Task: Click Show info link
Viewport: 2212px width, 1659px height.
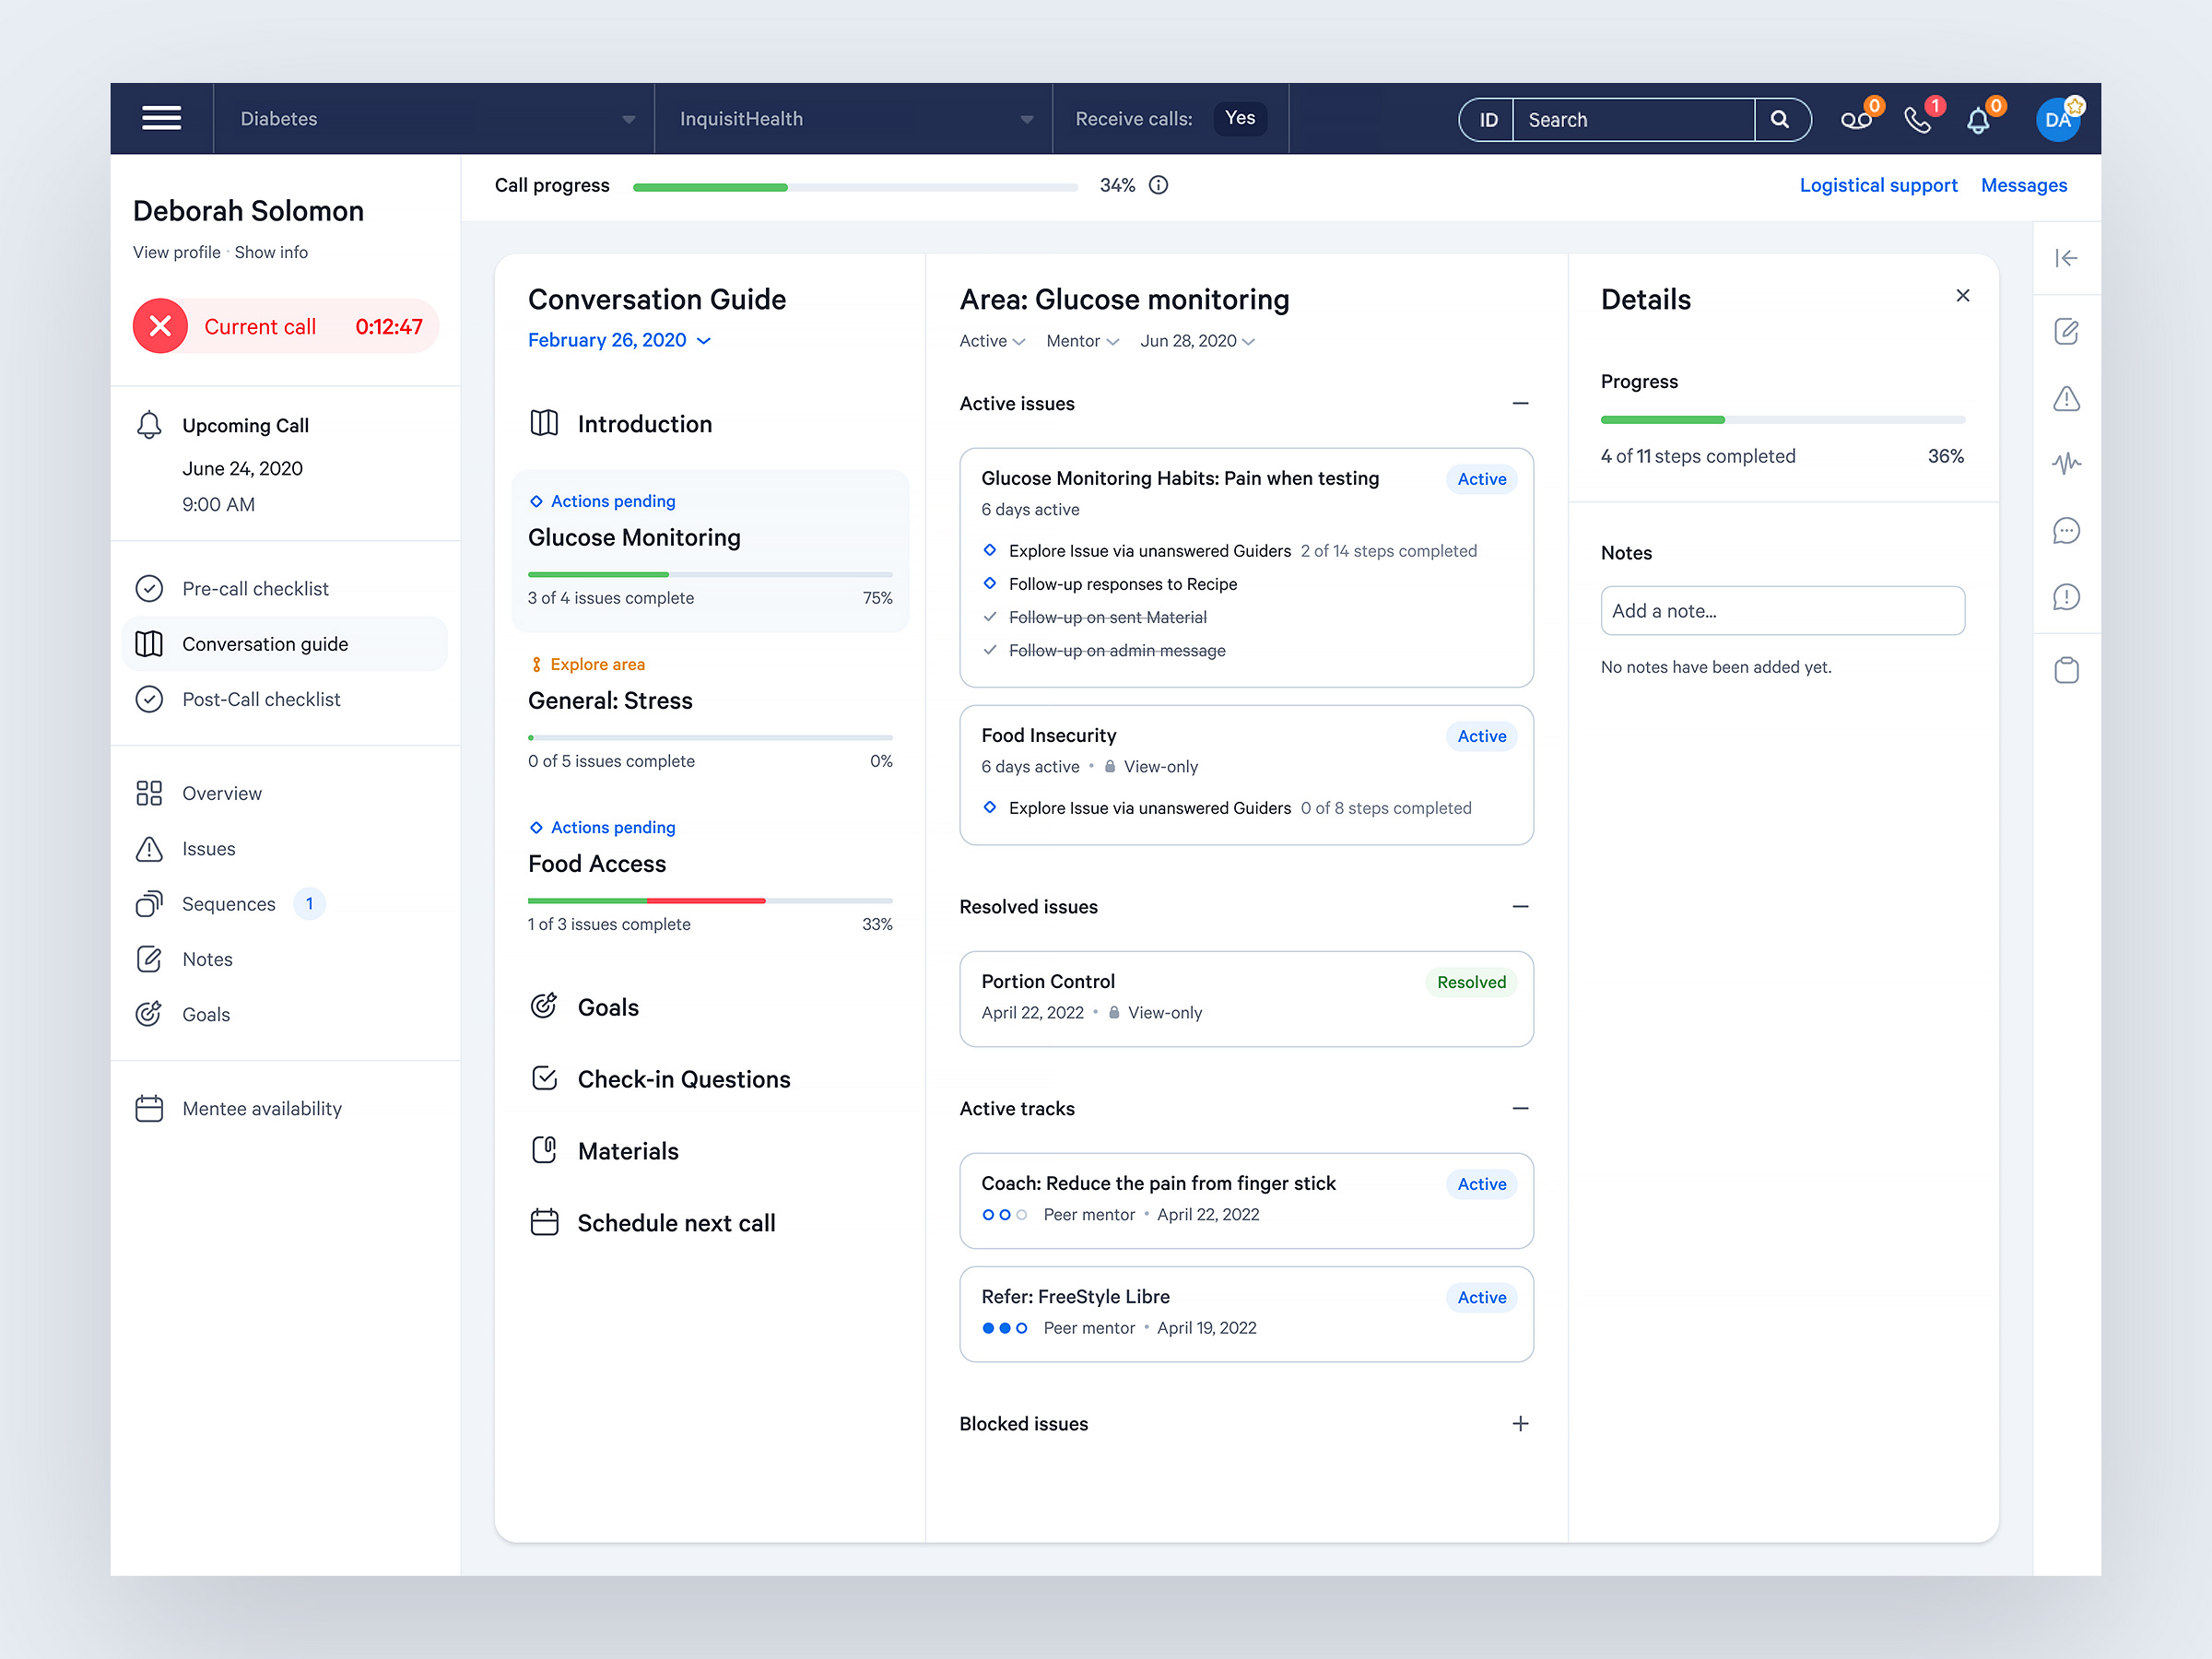Action: click(x=271, y=252)
